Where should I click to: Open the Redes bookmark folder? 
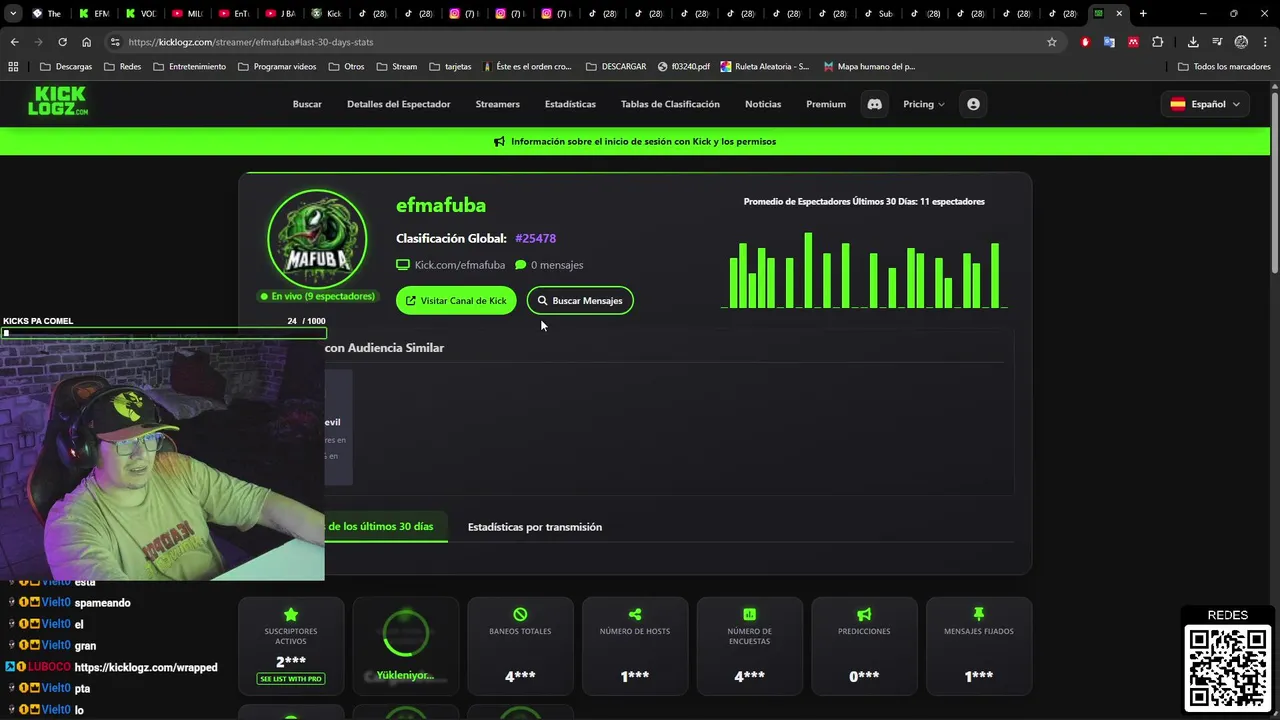(123, 67)
